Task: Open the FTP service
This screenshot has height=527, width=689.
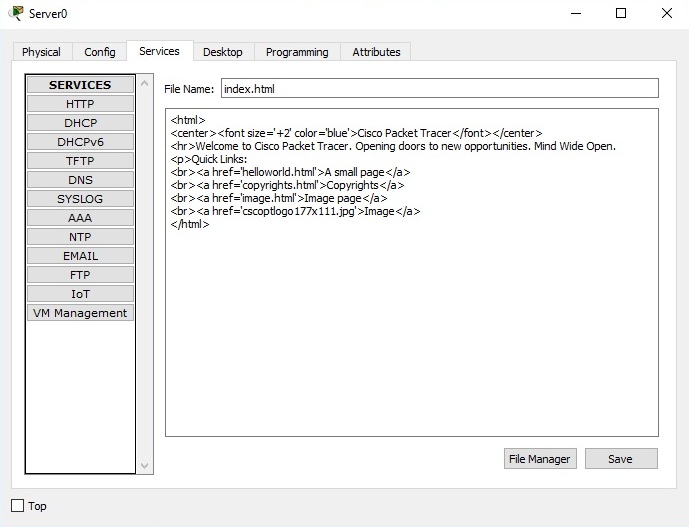Action: click(x=80, y=275)
